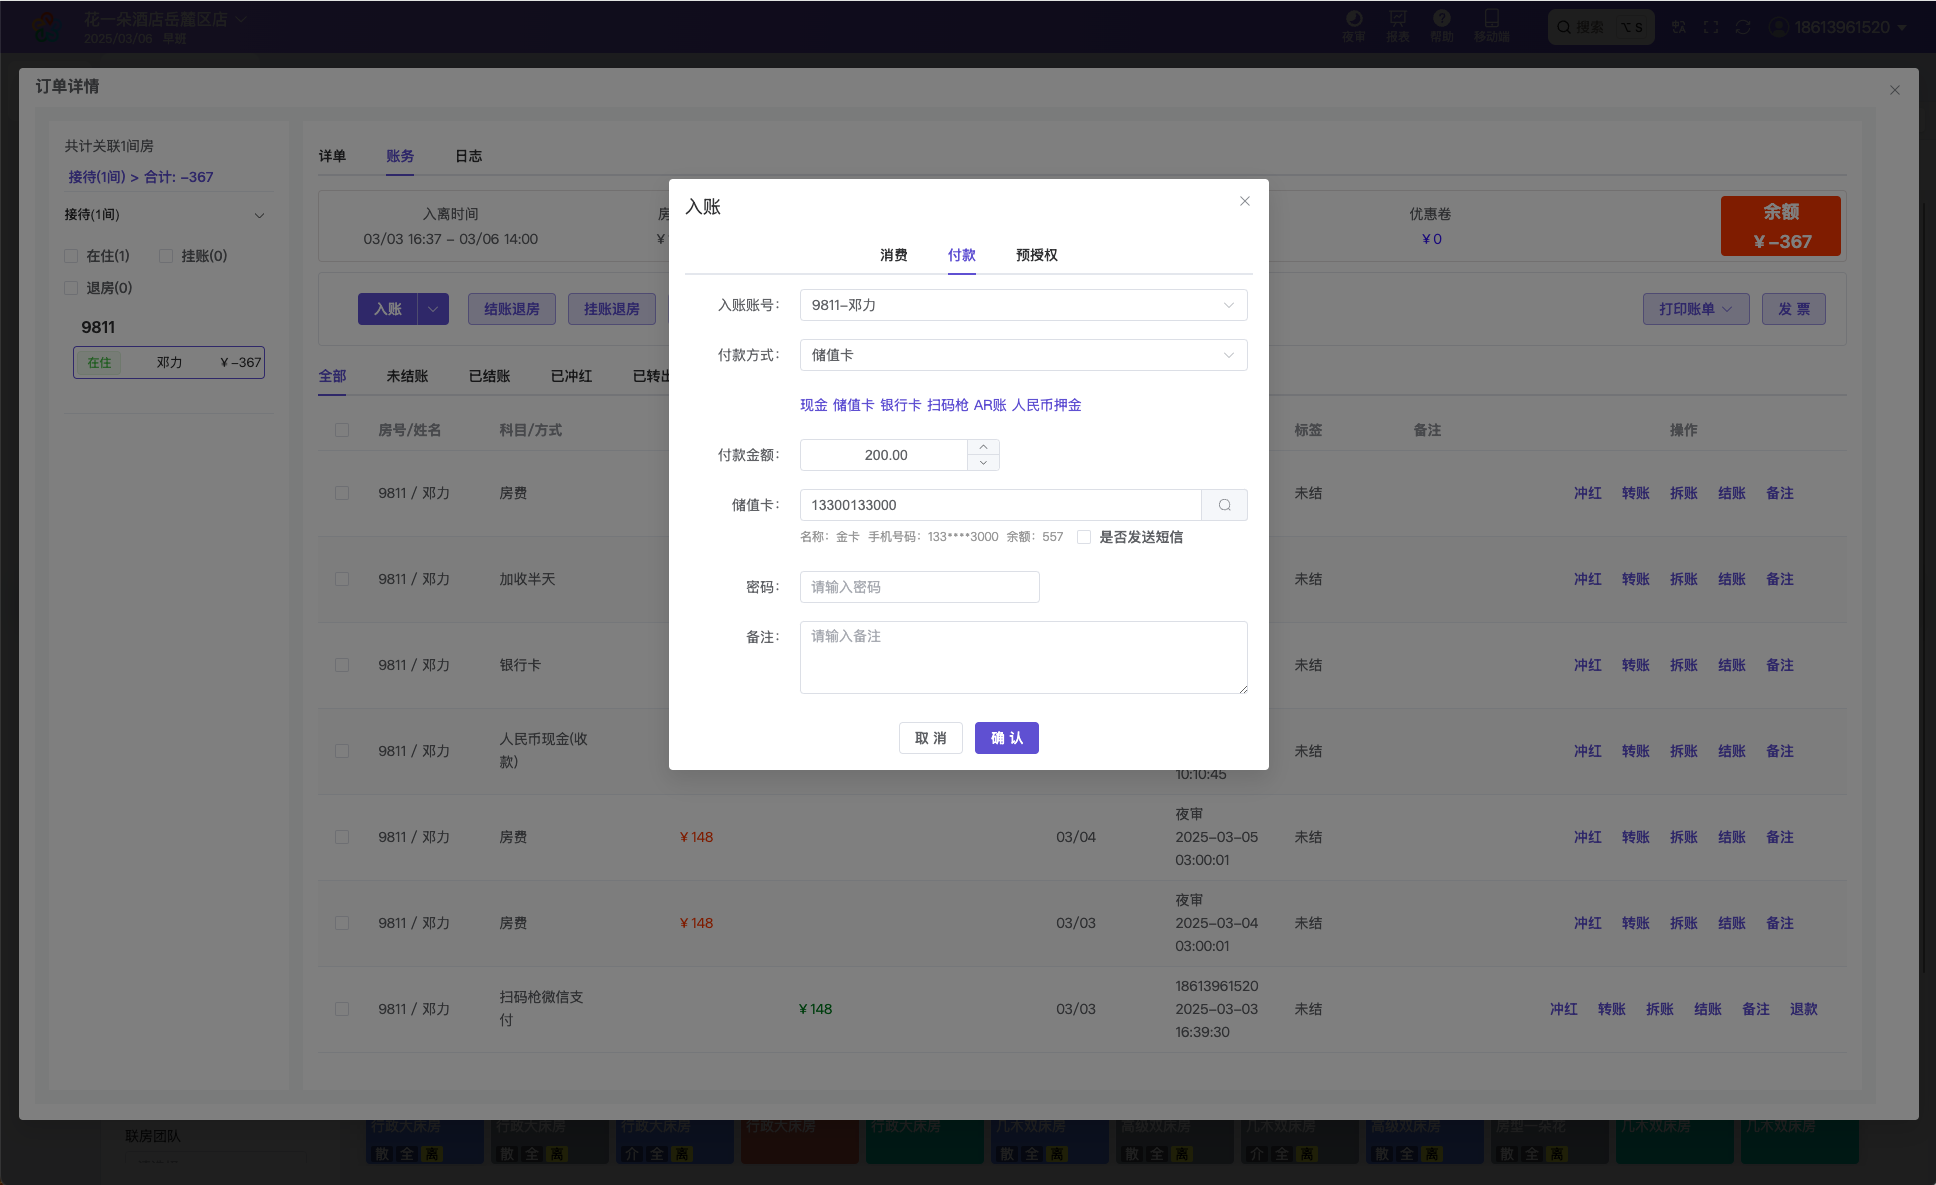
Task: Open hotel name dropdown in top bar
Action: pyautogui.click(x=165, y=19)
